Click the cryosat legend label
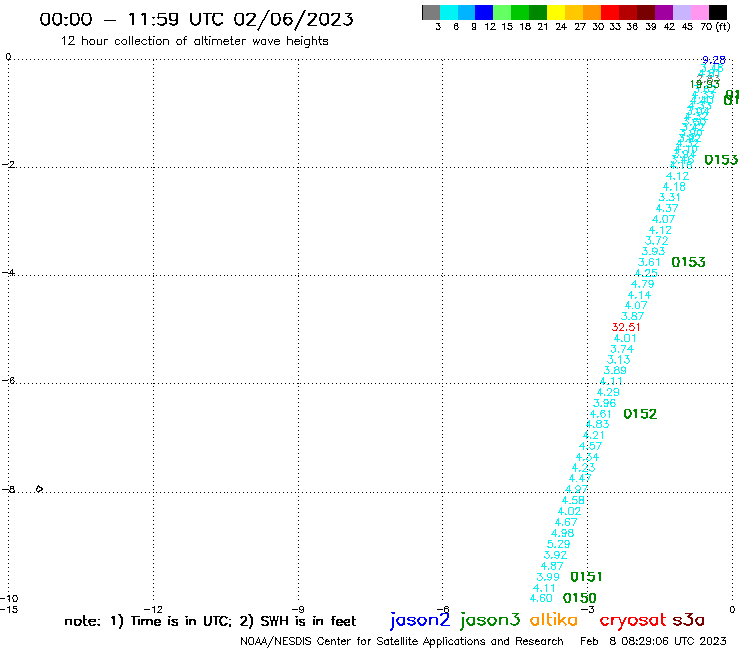 633,621
